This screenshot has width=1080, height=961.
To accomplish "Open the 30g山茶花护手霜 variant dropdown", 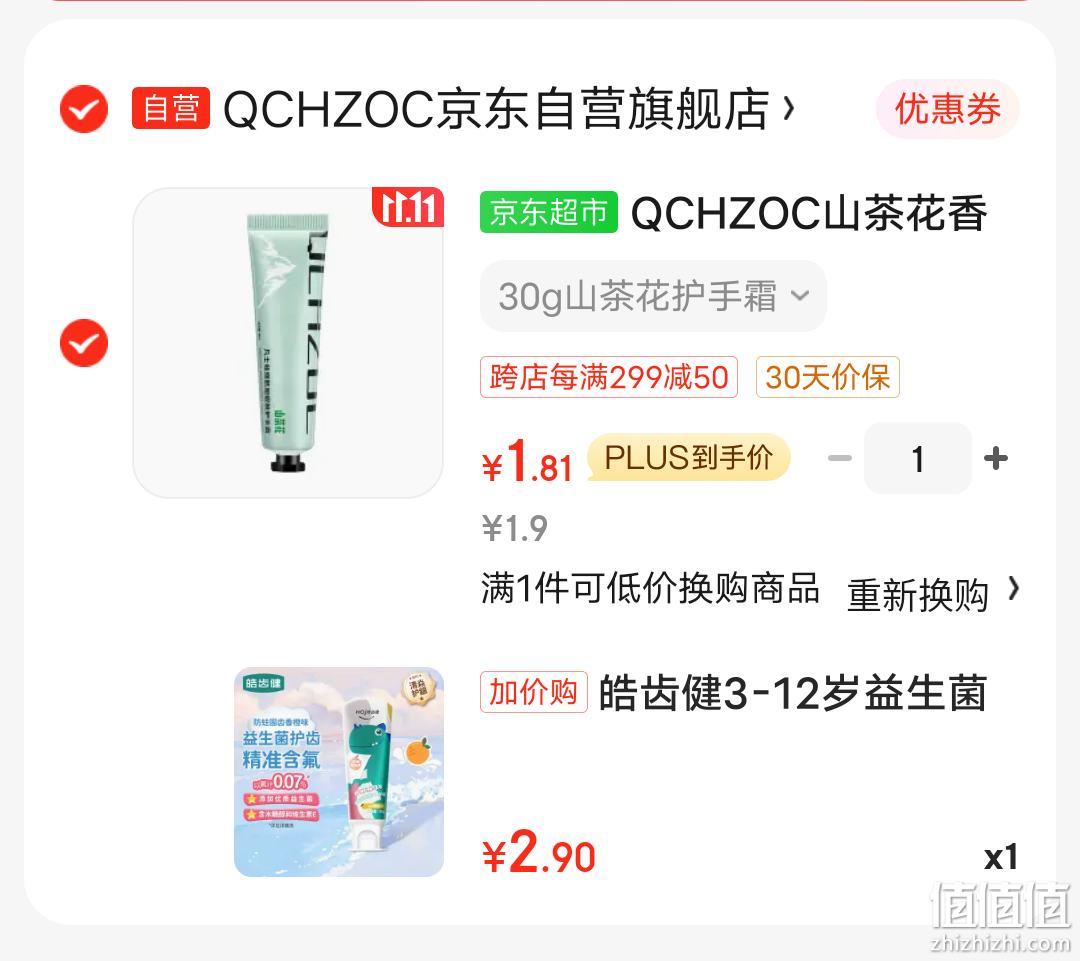I will (653, 296).
